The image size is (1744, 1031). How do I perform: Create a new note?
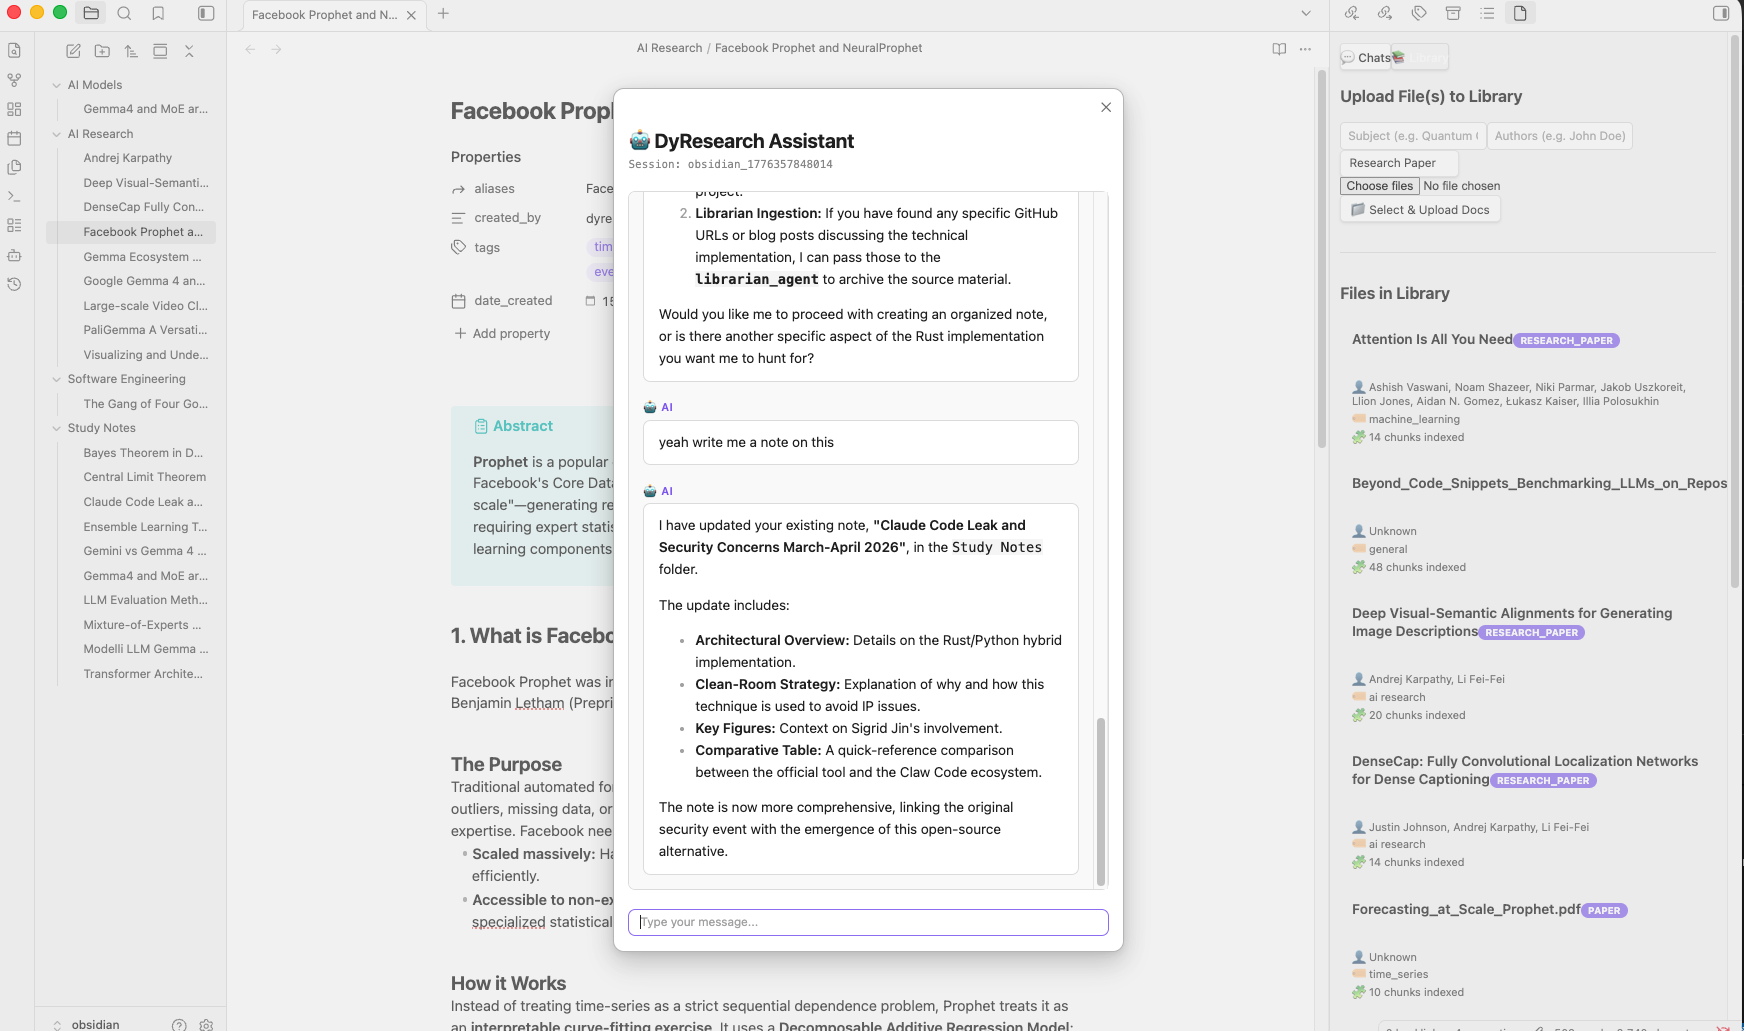point(73,51)
